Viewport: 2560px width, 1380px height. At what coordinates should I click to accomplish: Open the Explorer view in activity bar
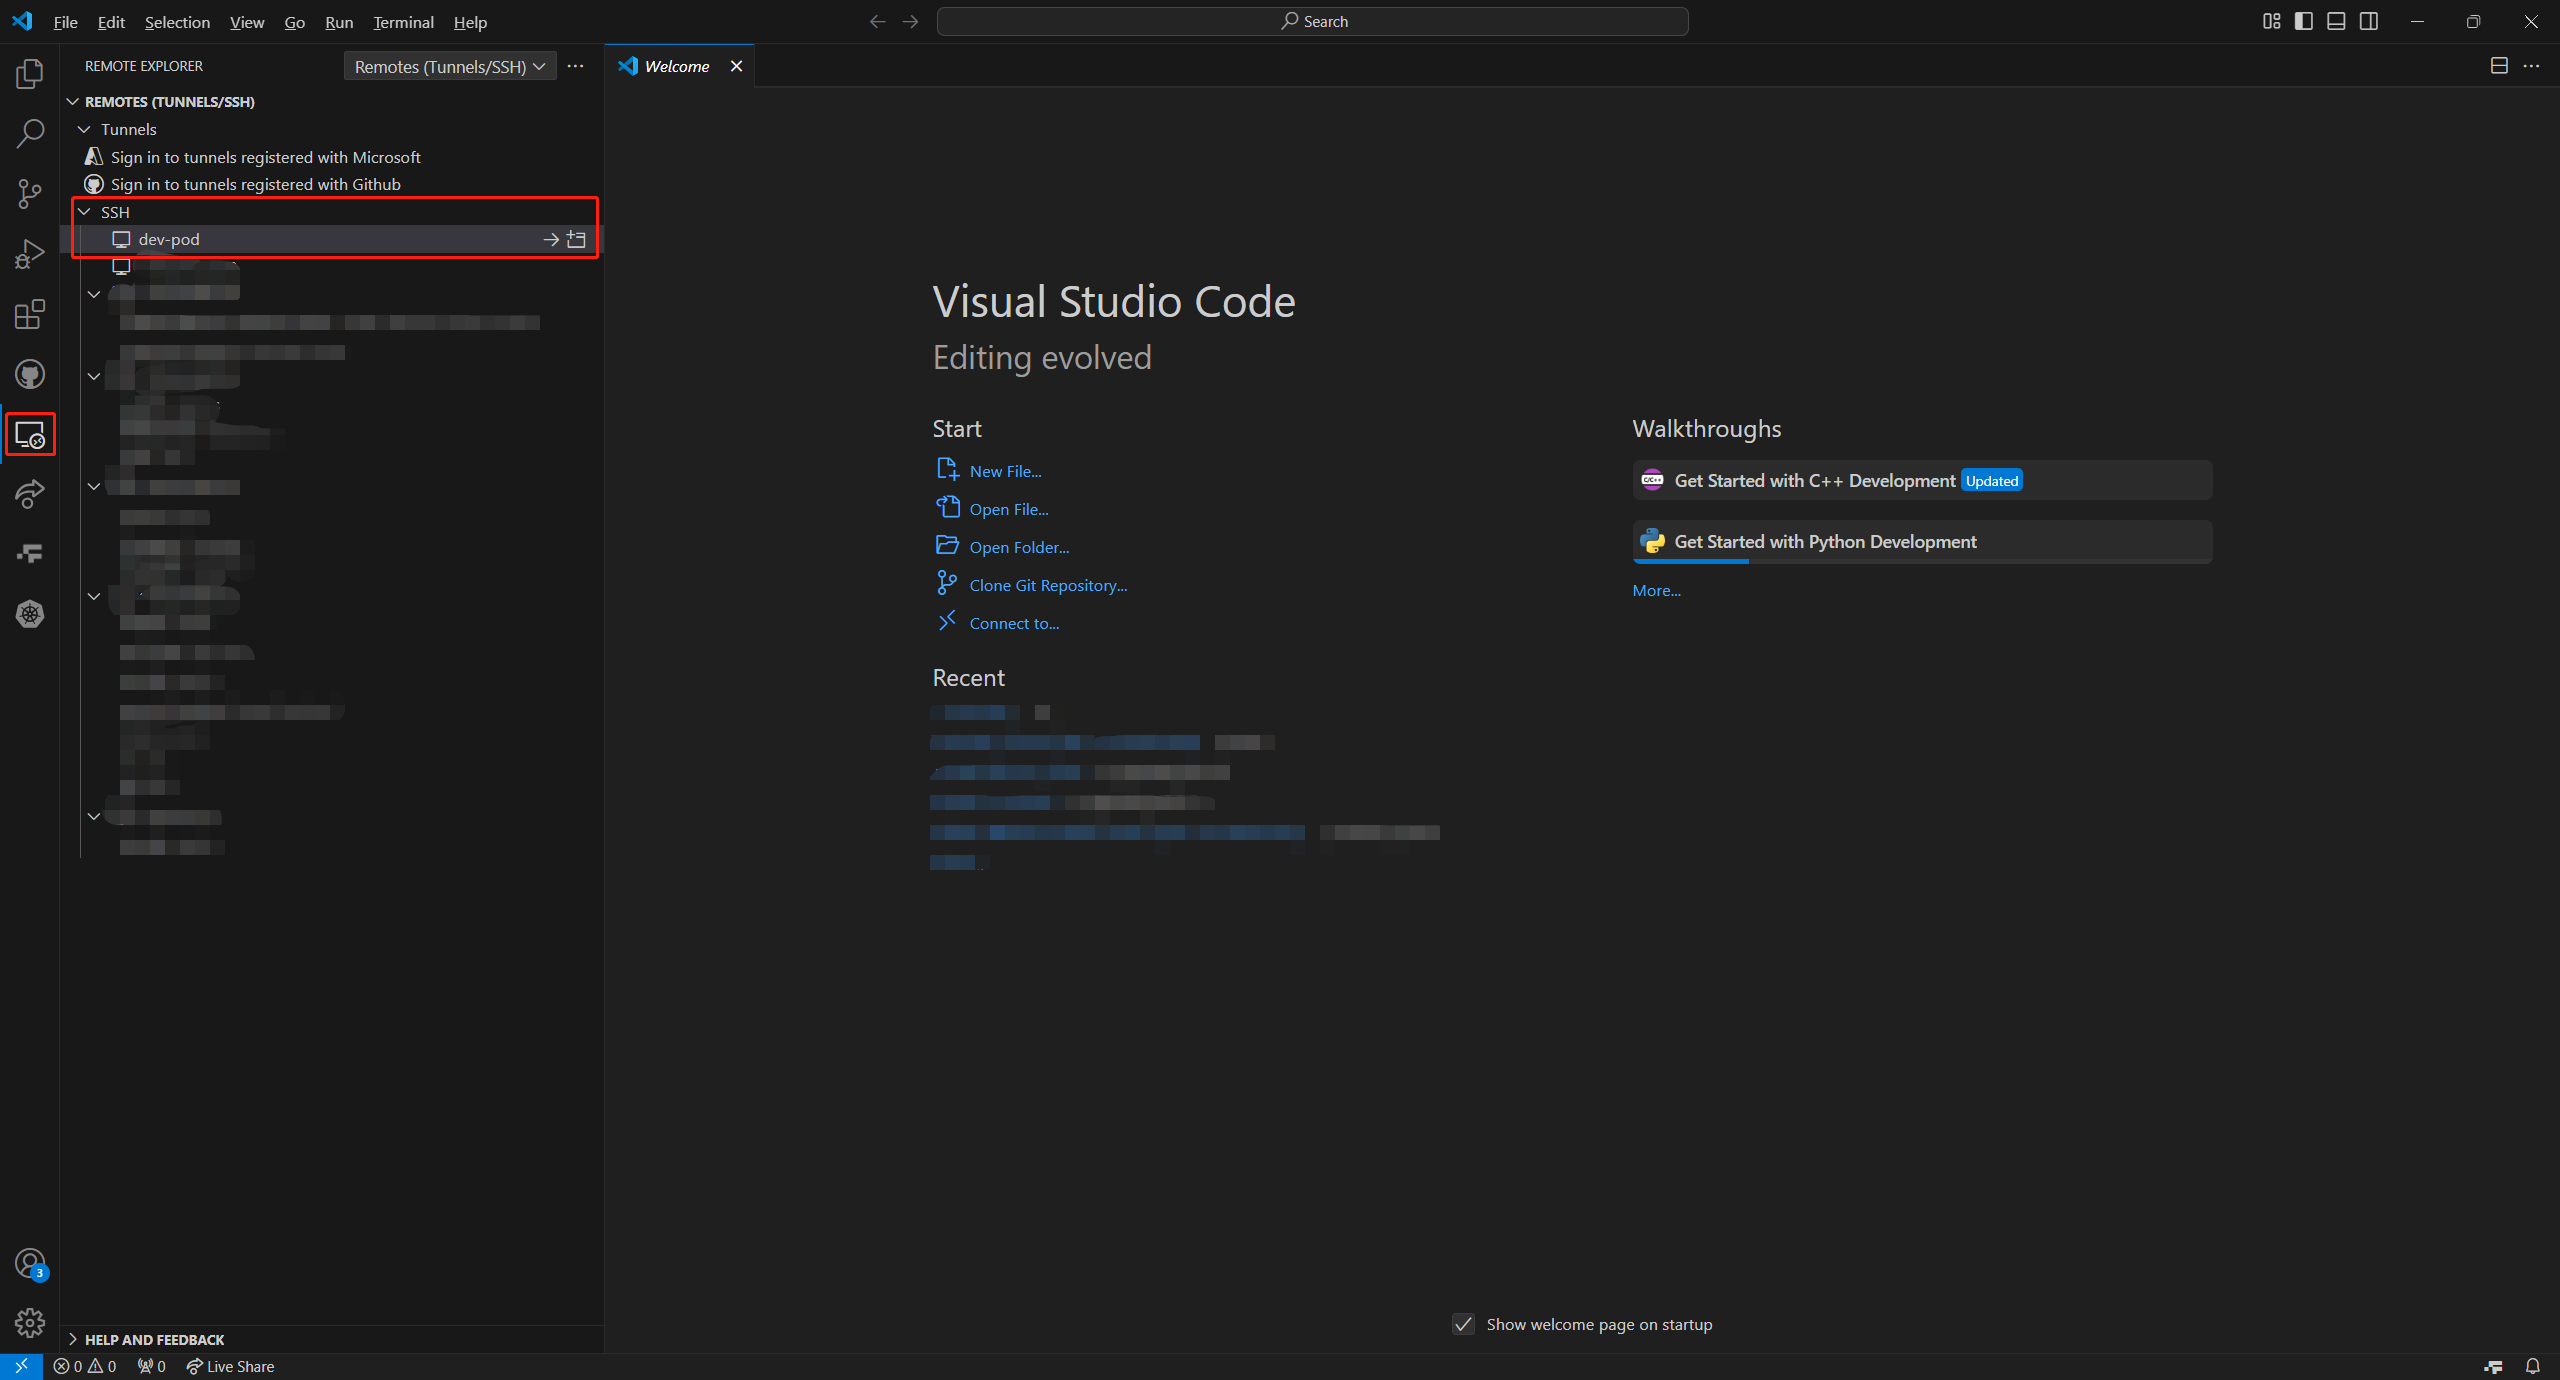(30, 74)
